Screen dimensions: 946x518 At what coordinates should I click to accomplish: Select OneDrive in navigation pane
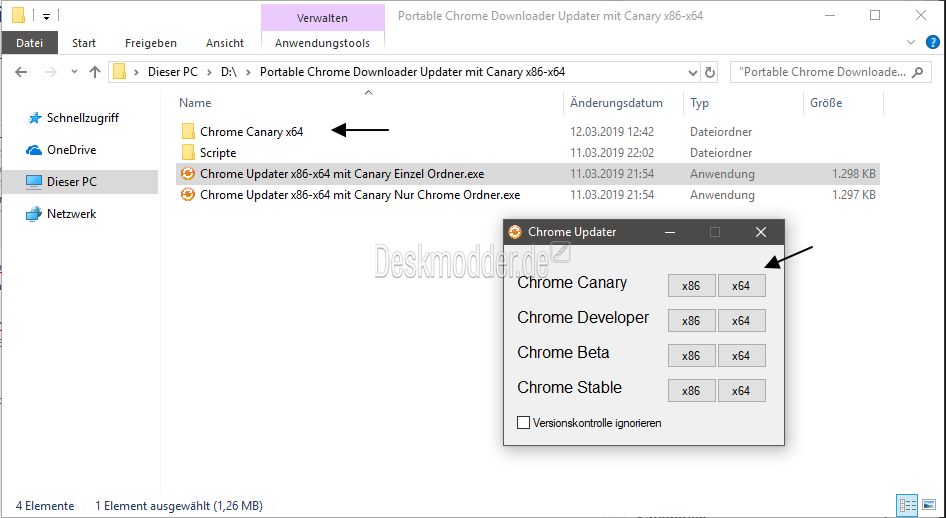coord(71,150)
